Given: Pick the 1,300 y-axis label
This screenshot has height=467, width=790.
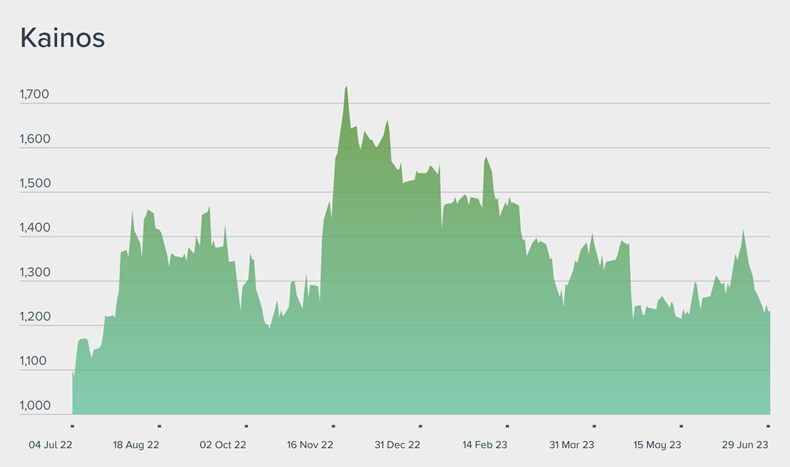Looking at the screenshot, I should pyautogui.click(x=34, y=273).
